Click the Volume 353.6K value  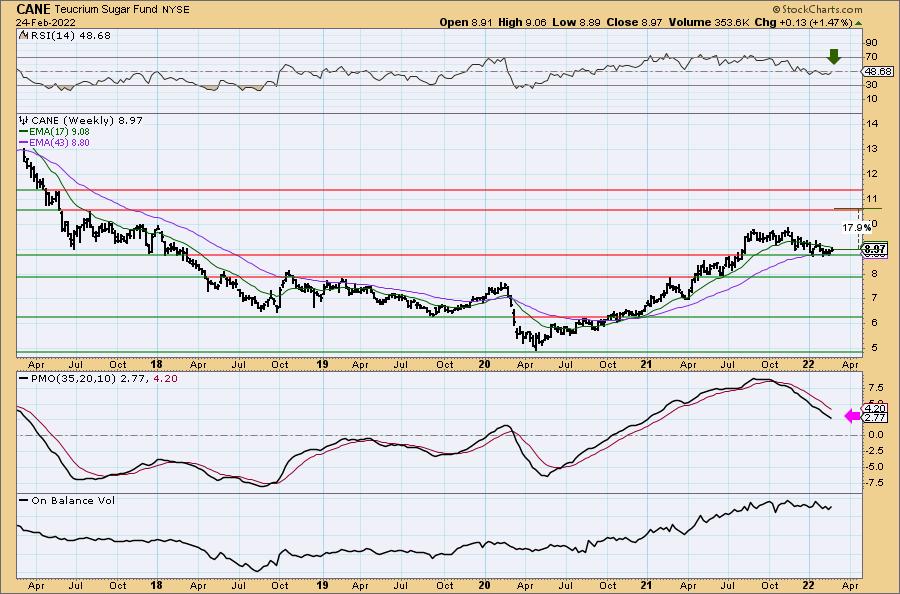click(708, 22)
